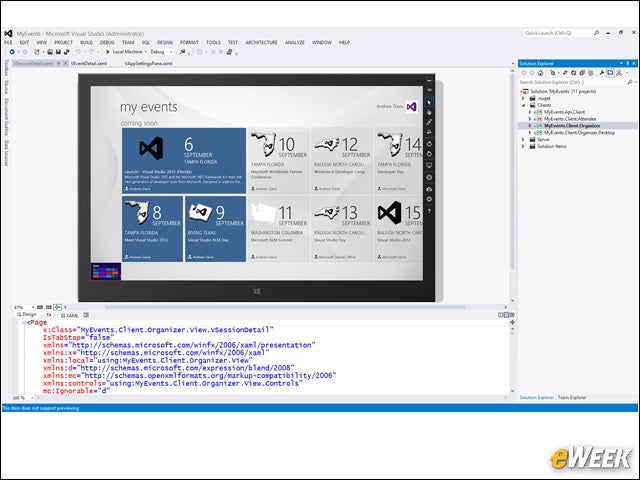
Task: Select the 9 September Irving Texas tile
Action: [x=216, y=229]
